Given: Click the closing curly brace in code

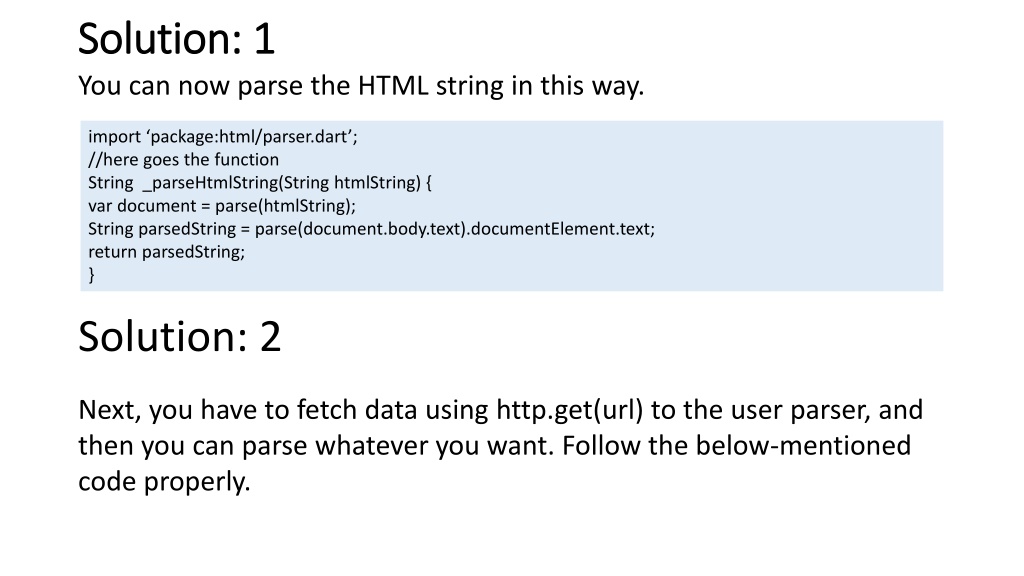Looking at the screenshot, I should (x=91, y=275).
